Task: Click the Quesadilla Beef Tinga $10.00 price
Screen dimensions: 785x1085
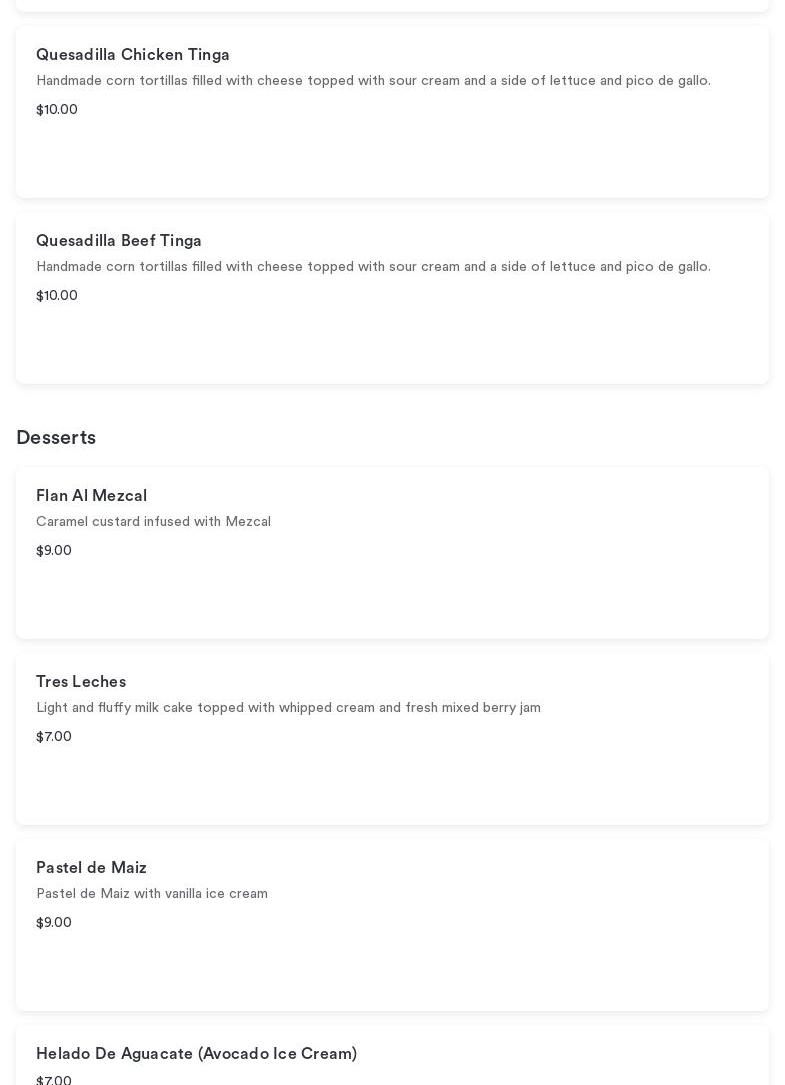Action: point(57,296)
